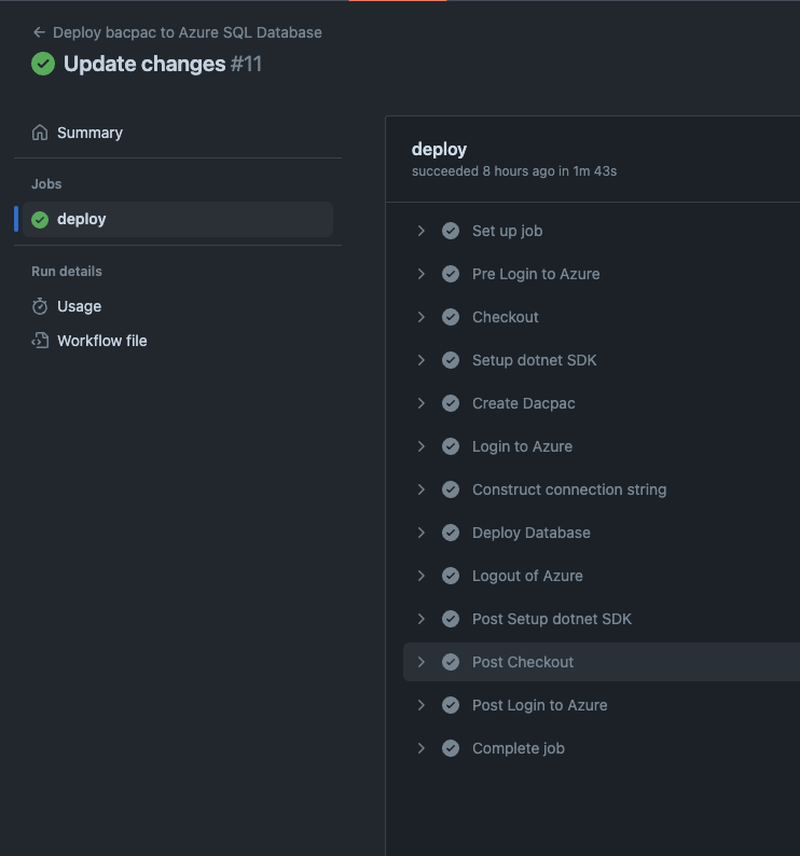Viewport: 800px width, 856px height.
Task: Expand the Login to Azure step logs
Action: (x=421, y=446)
